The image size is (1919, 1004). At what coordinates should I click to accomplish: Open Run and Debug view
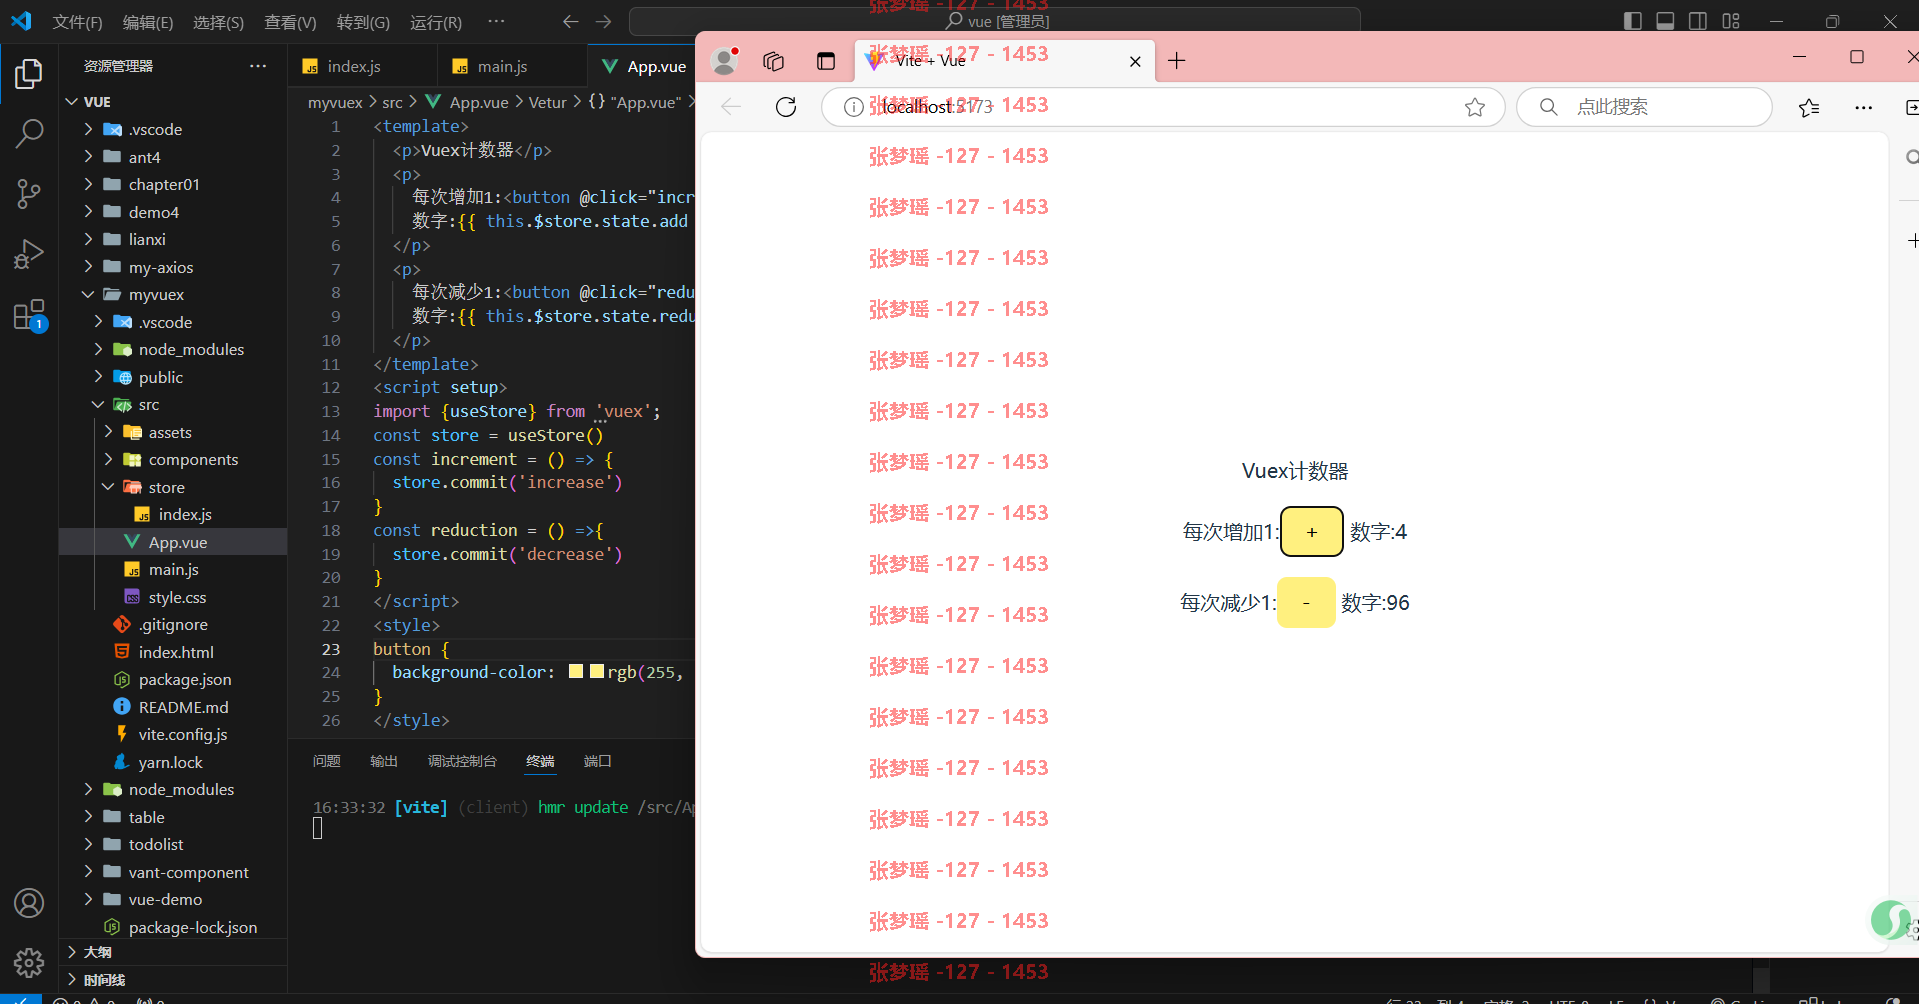[29, 254]
